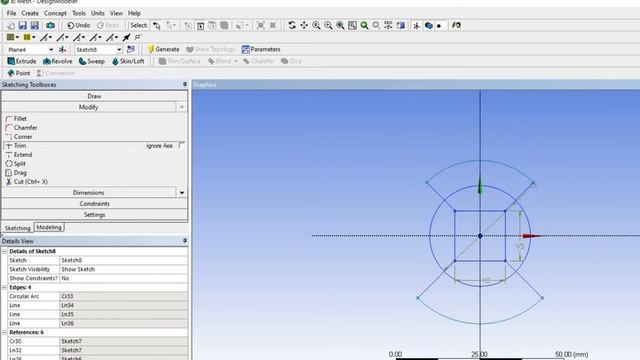Expand the Settings toolbox
Screen dimensions: 640x360
(x=94, y=215)
